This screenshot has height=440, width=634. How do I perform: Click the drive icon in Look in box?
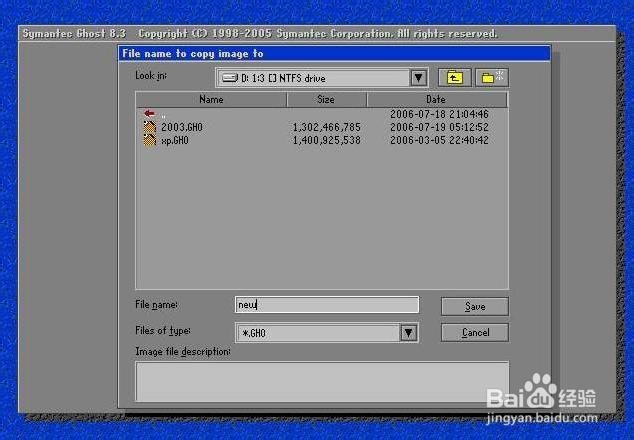(230, 78)
